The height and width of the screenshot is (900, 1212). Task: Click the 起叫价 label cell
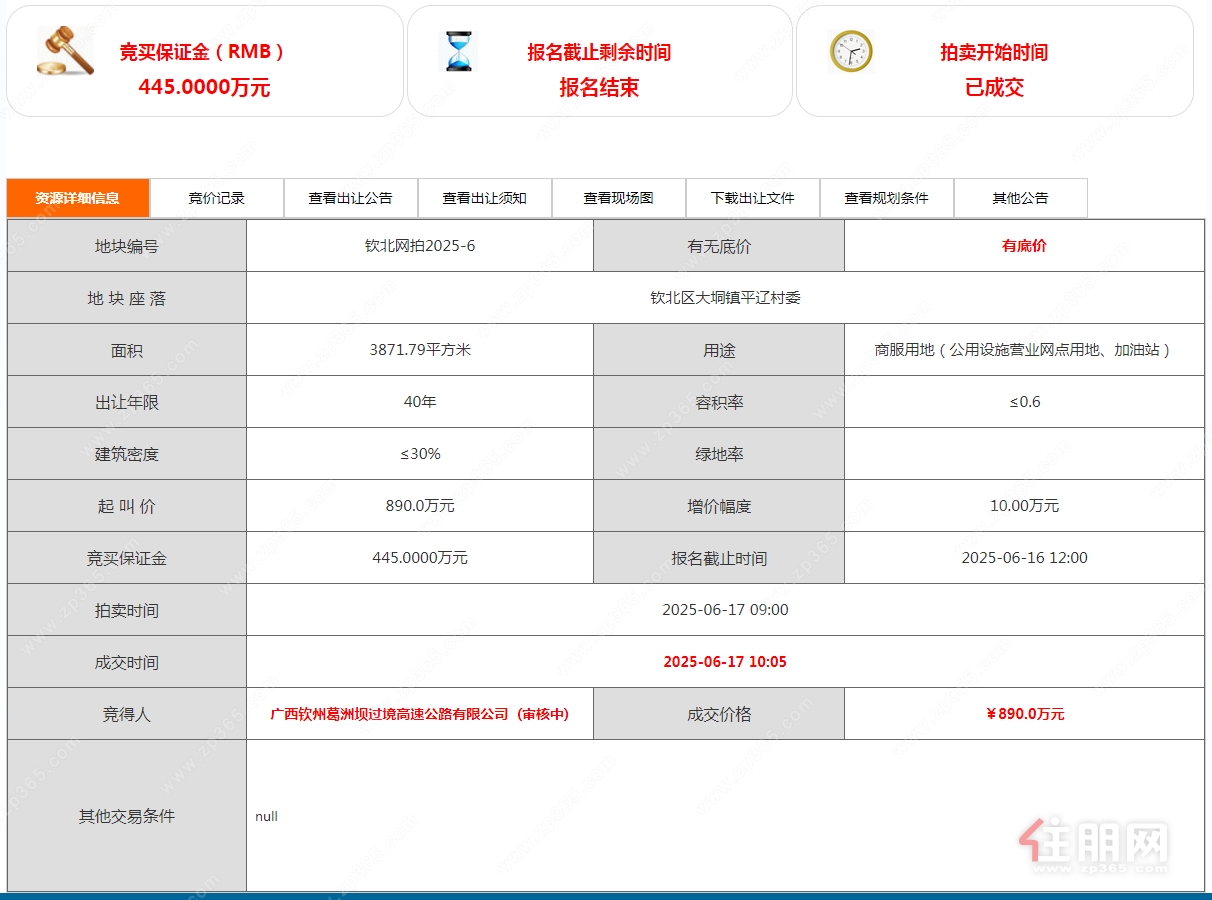127,506
